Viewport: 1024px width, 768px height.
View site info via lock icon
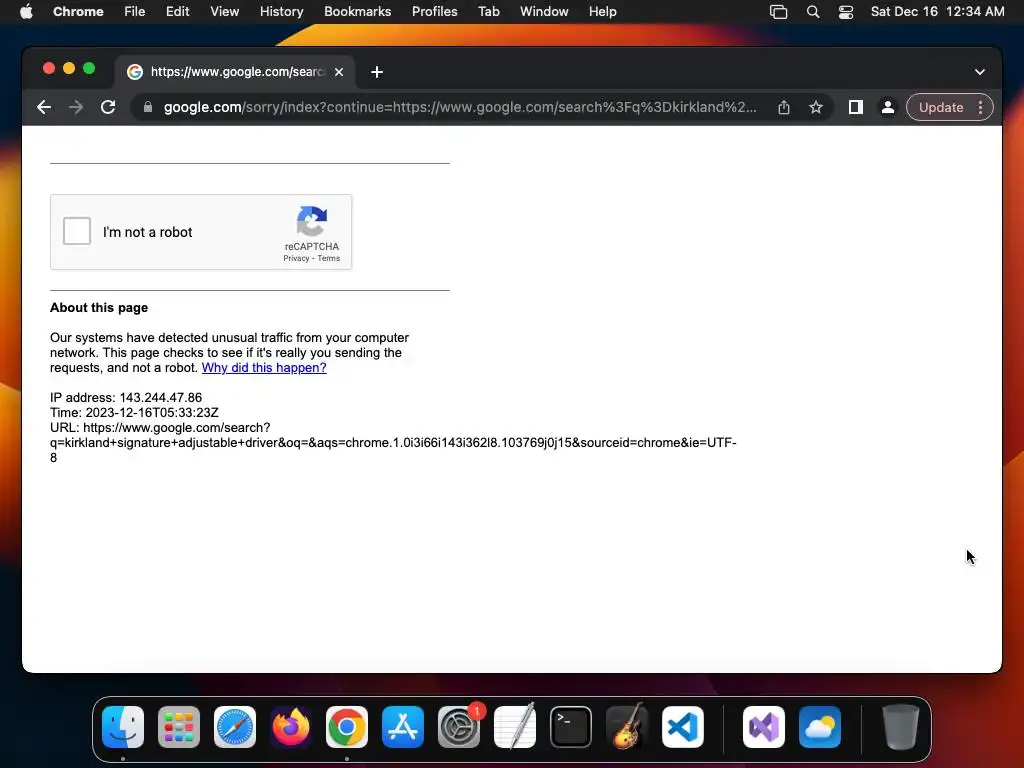tap(148, 107)
